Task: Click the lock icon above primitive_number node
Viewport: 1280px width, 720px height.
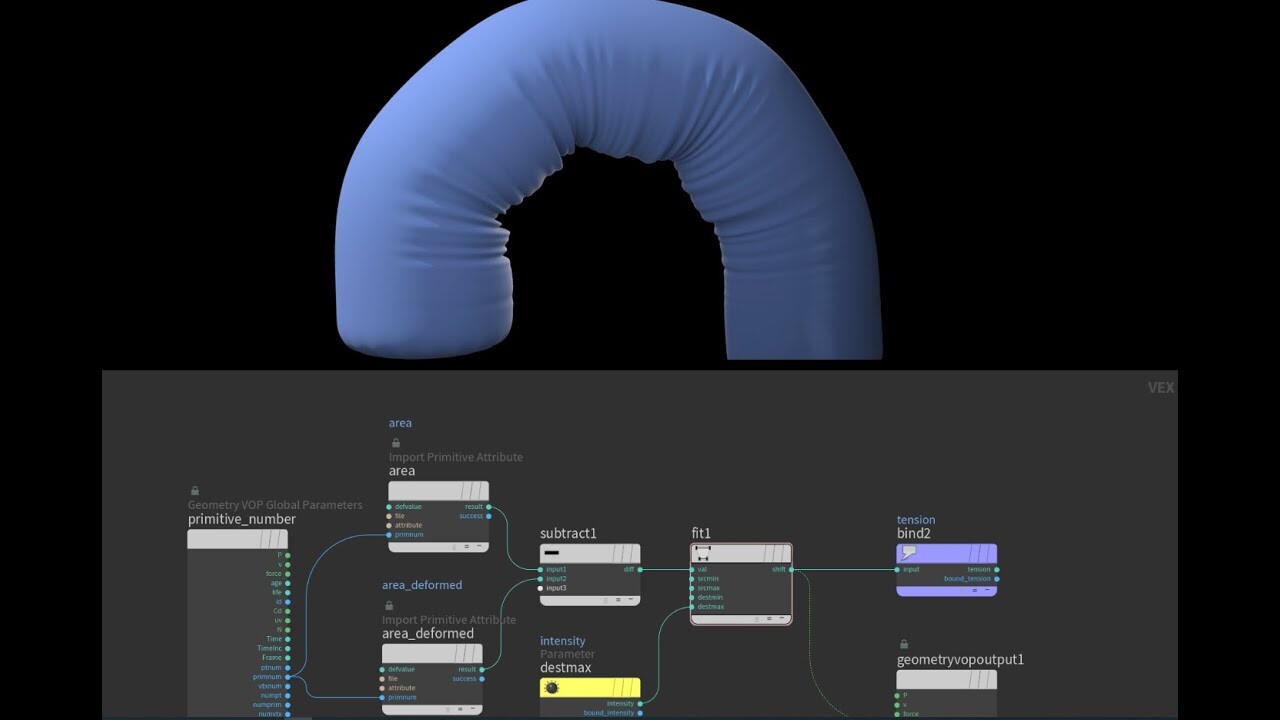Action: tap(193, 489)
